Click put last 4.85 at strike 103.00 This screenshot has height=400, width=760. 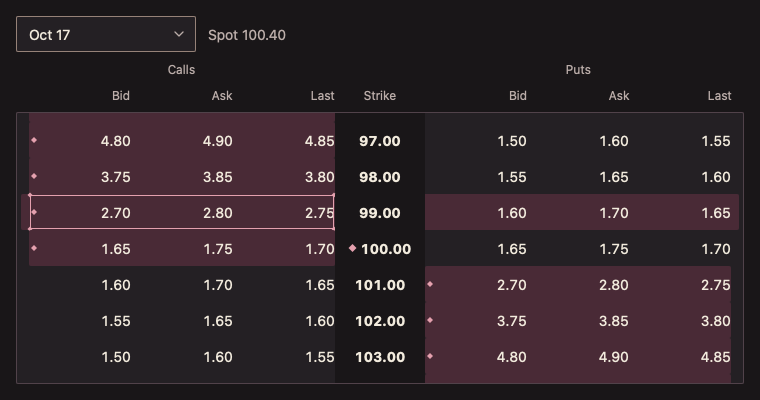pyautogui.click(x=716, y=357)
